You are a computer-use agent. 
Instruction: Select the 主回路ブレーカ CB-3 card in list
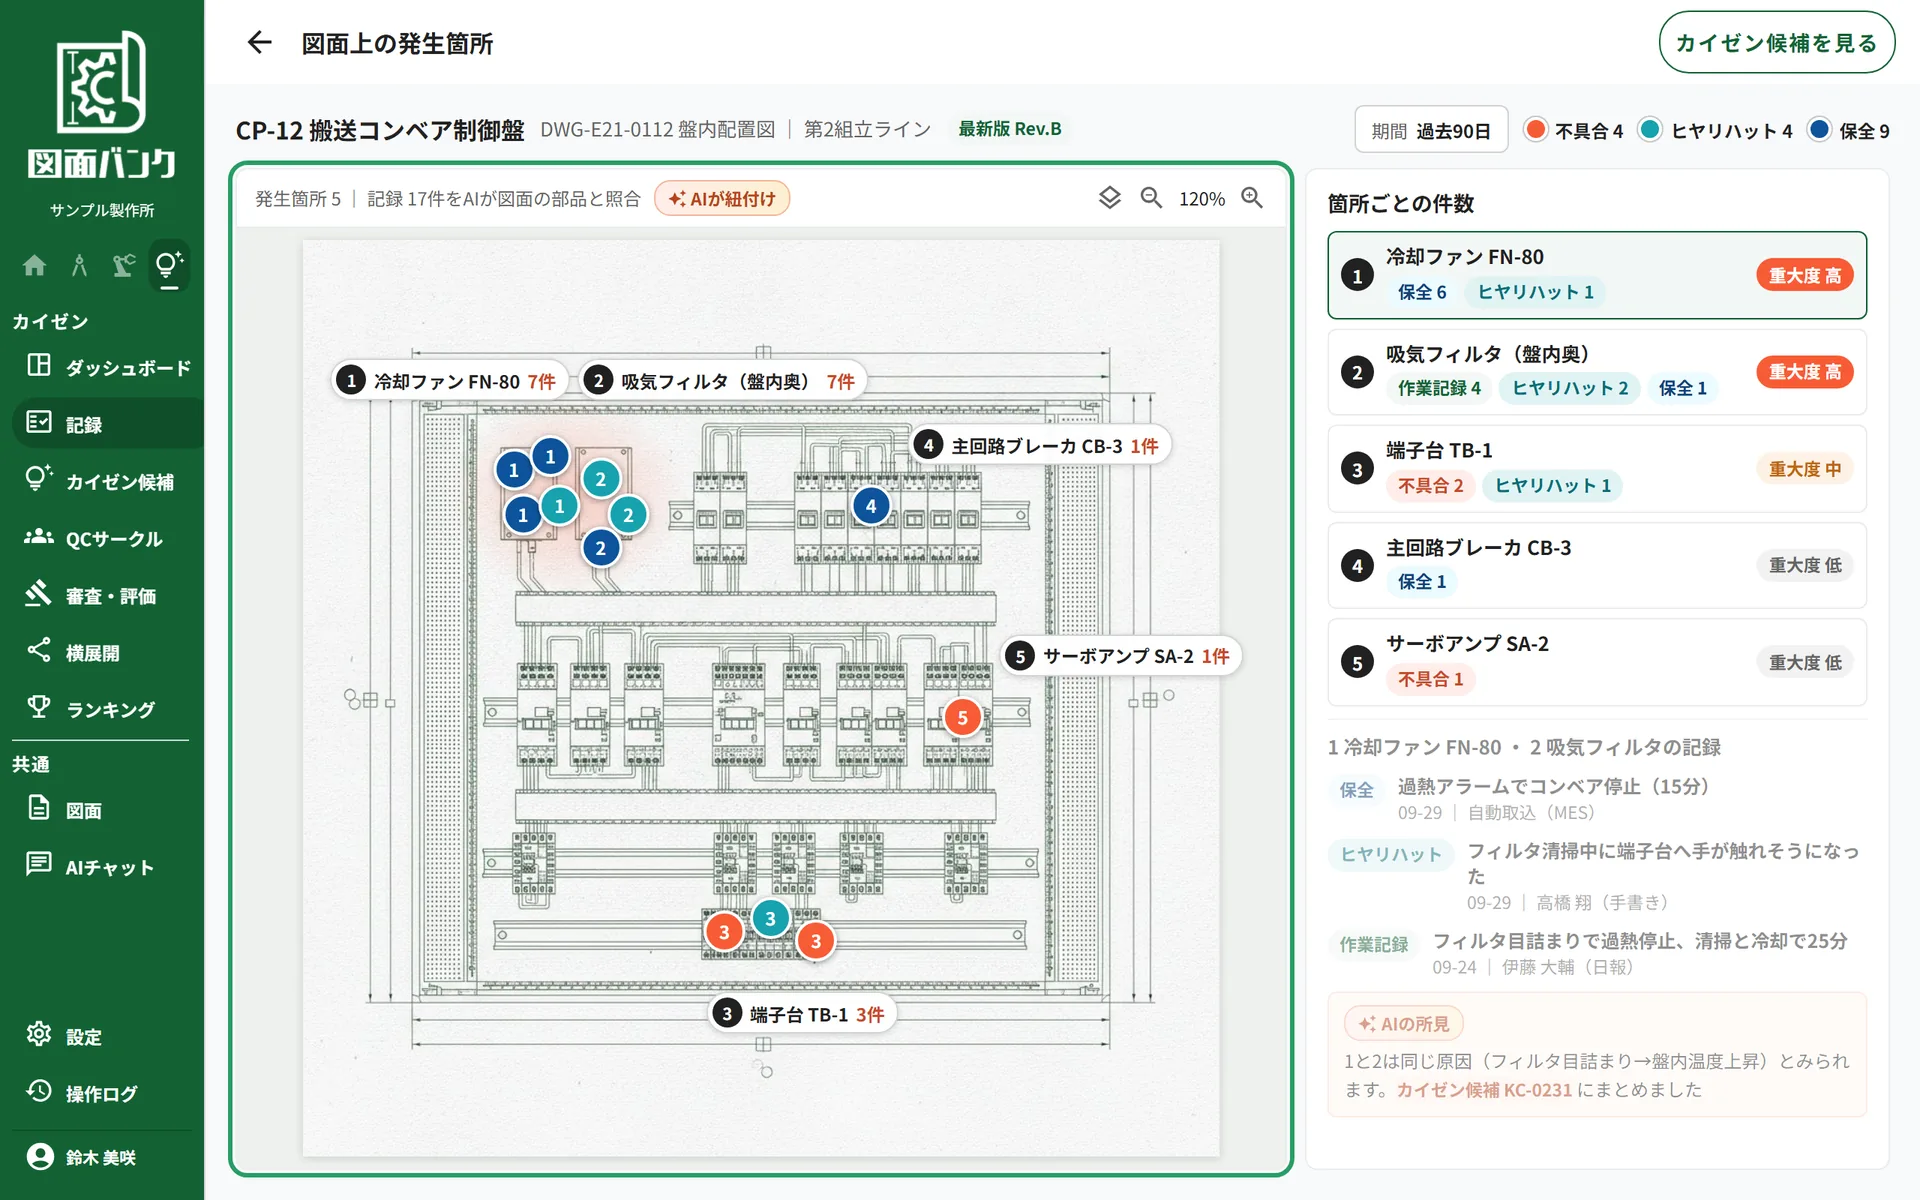pos(1596,565)
